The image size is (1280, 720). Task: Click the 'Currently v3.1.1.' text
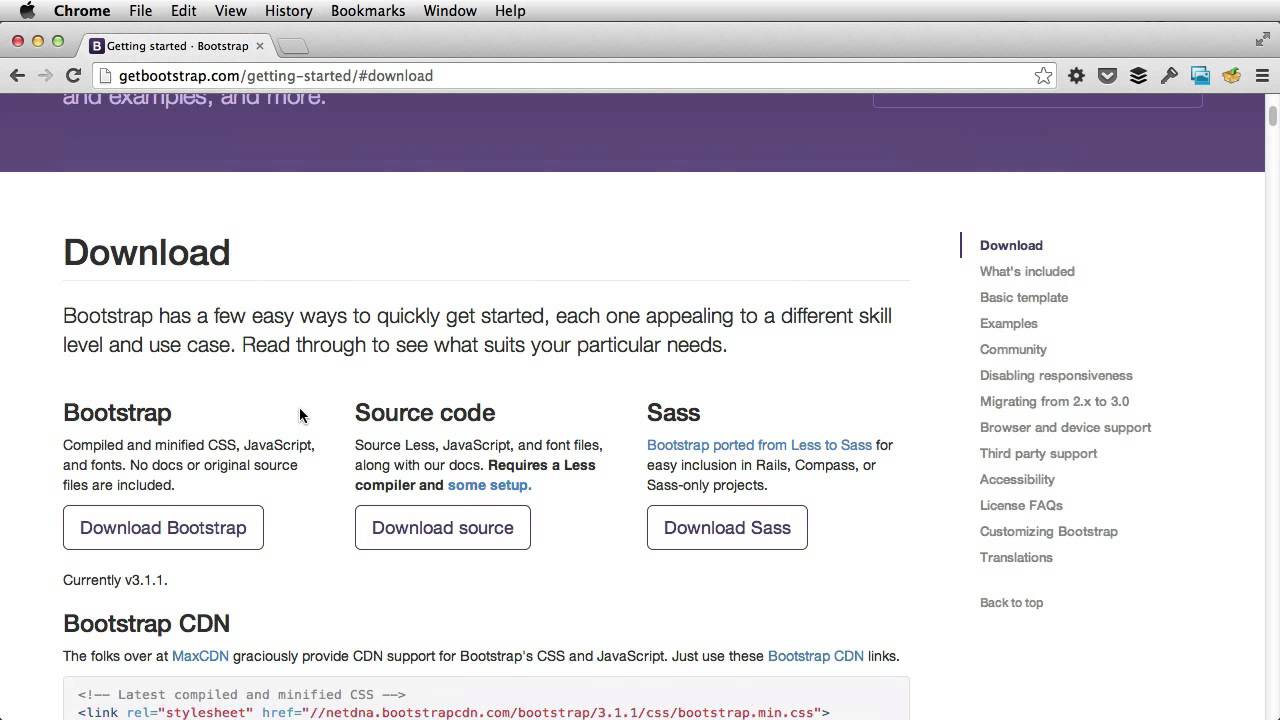115,580
